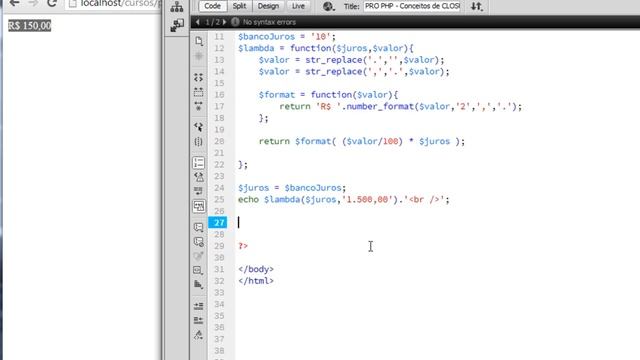
Task: Click the $bancoJuros assignment on line 11
Action: [x=287, y=37]
